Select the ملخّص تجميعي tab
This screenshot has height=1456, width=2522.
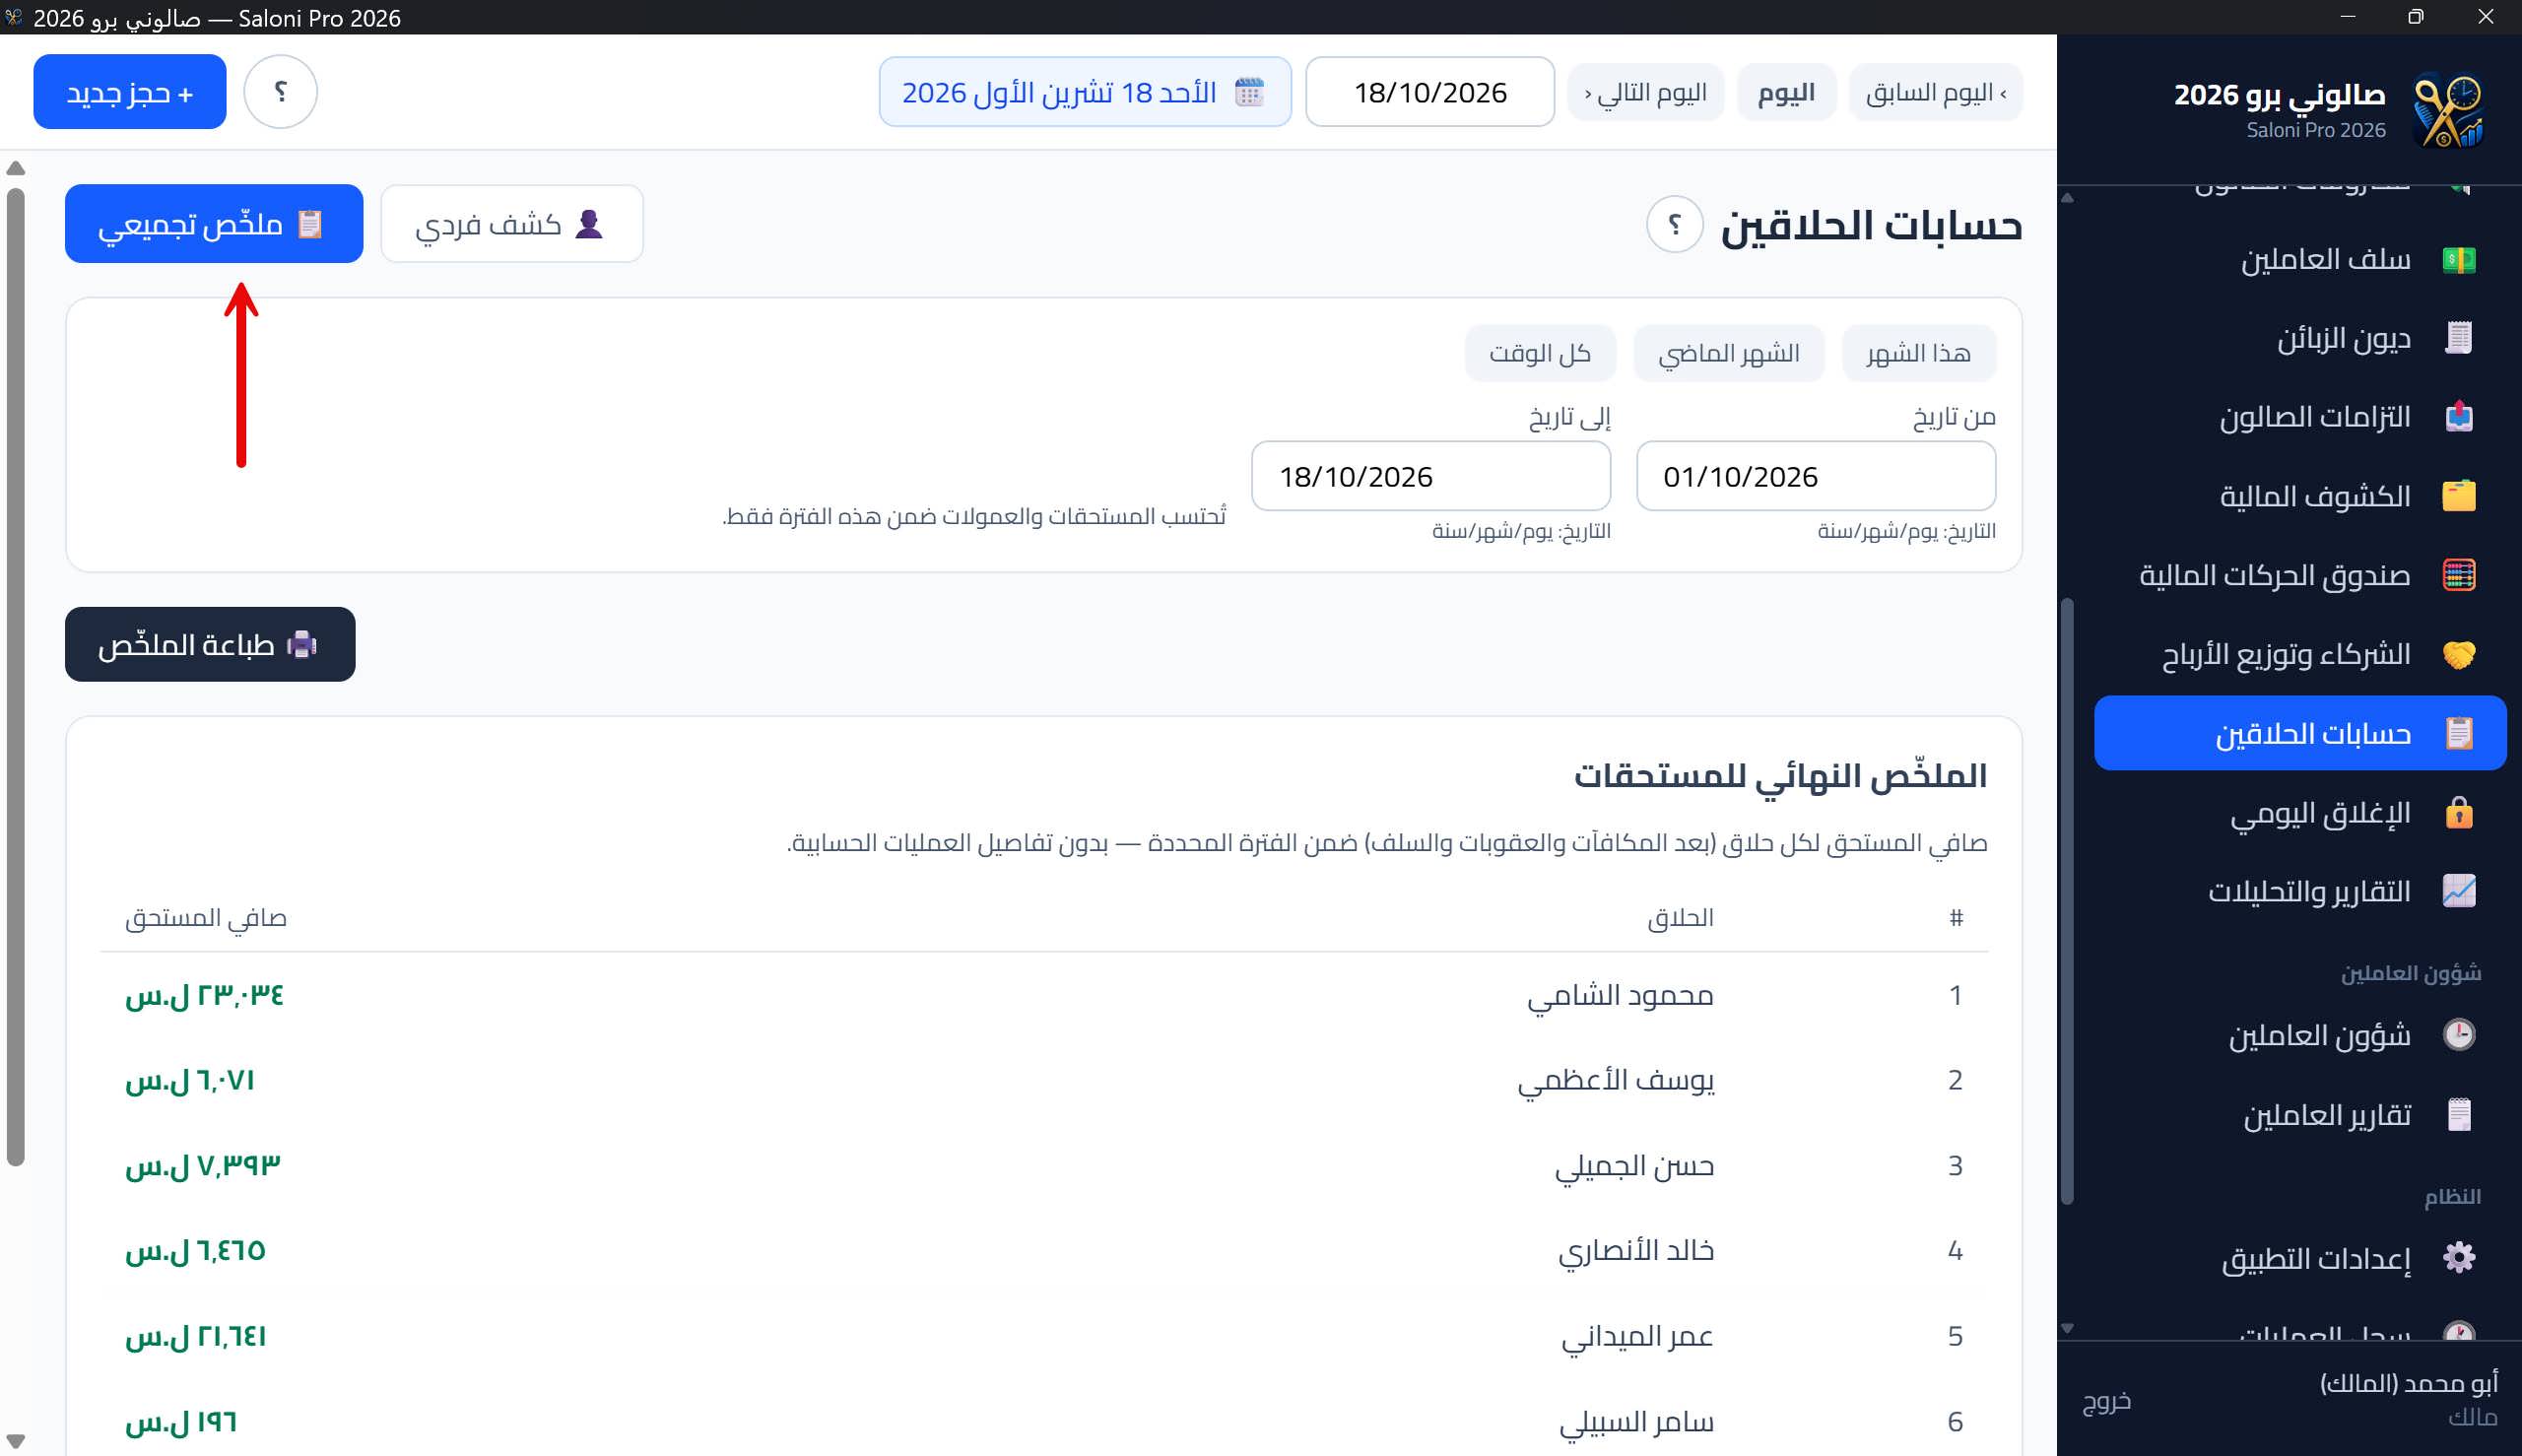tap(214, 224)
